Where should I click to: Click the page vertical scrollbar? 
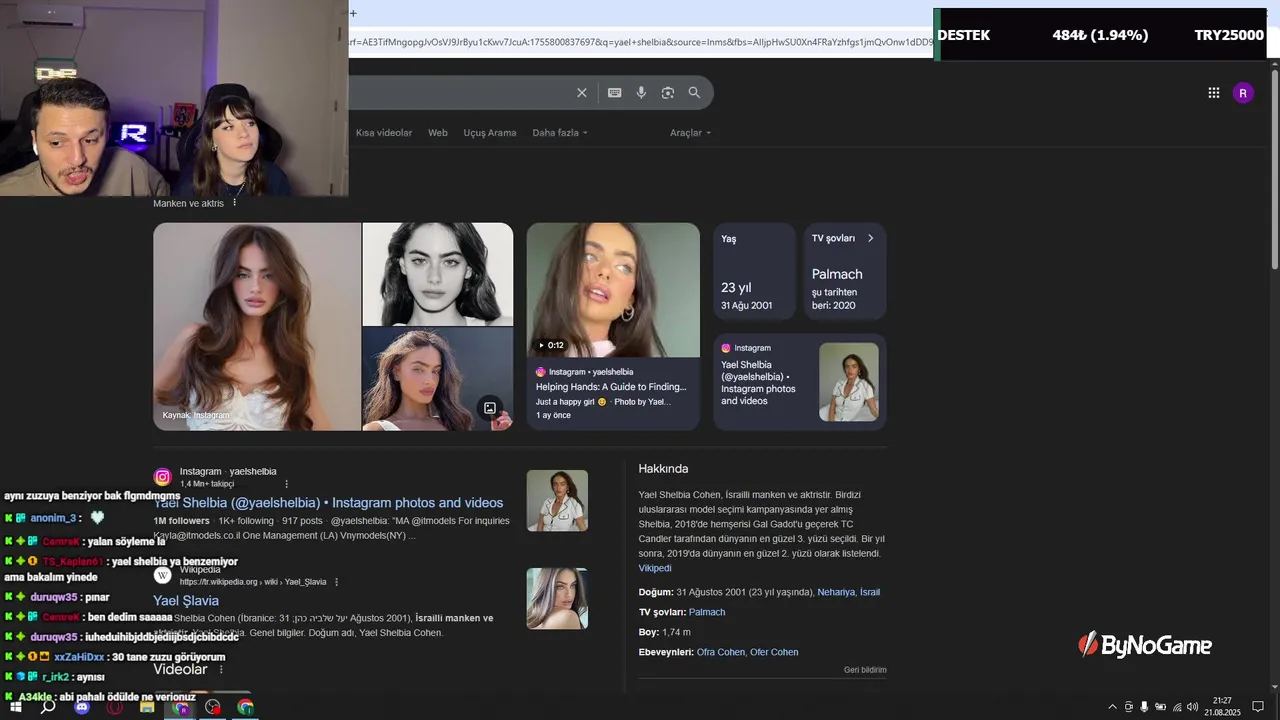[x=1274, y=170]
